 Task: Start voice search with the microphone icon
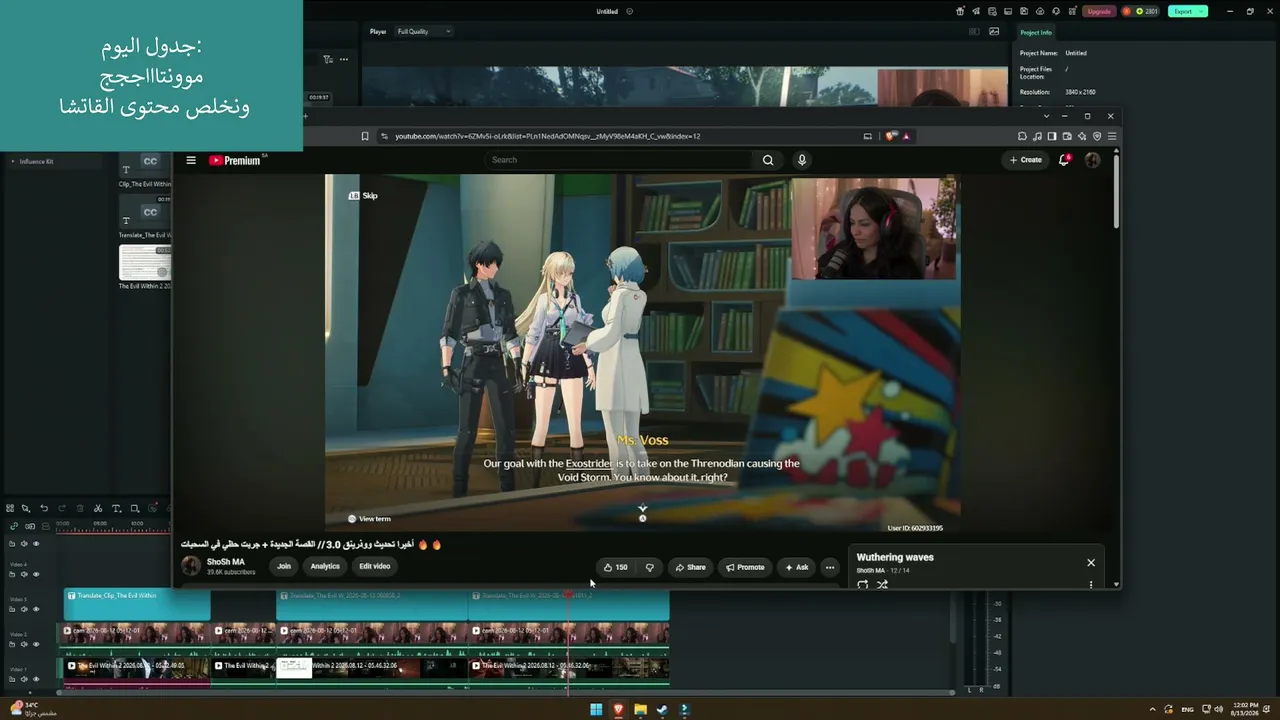(x=801, y=160)
